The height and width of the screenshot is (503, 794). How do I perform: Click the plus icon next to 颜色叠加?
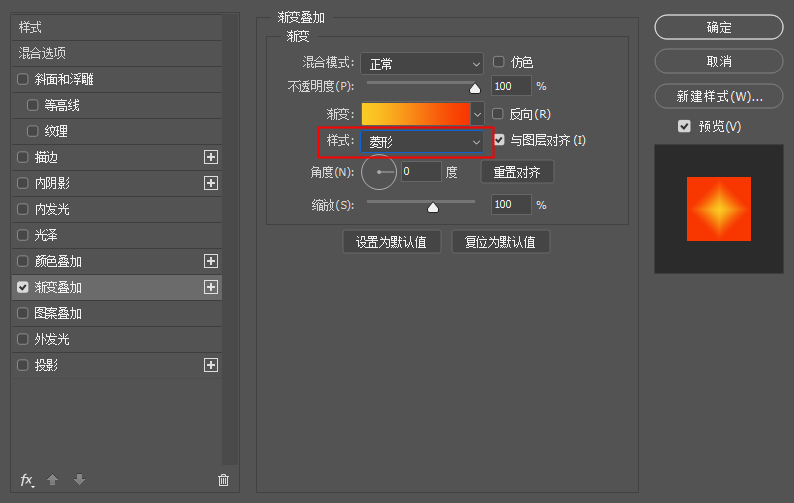(x=211, y=261)
